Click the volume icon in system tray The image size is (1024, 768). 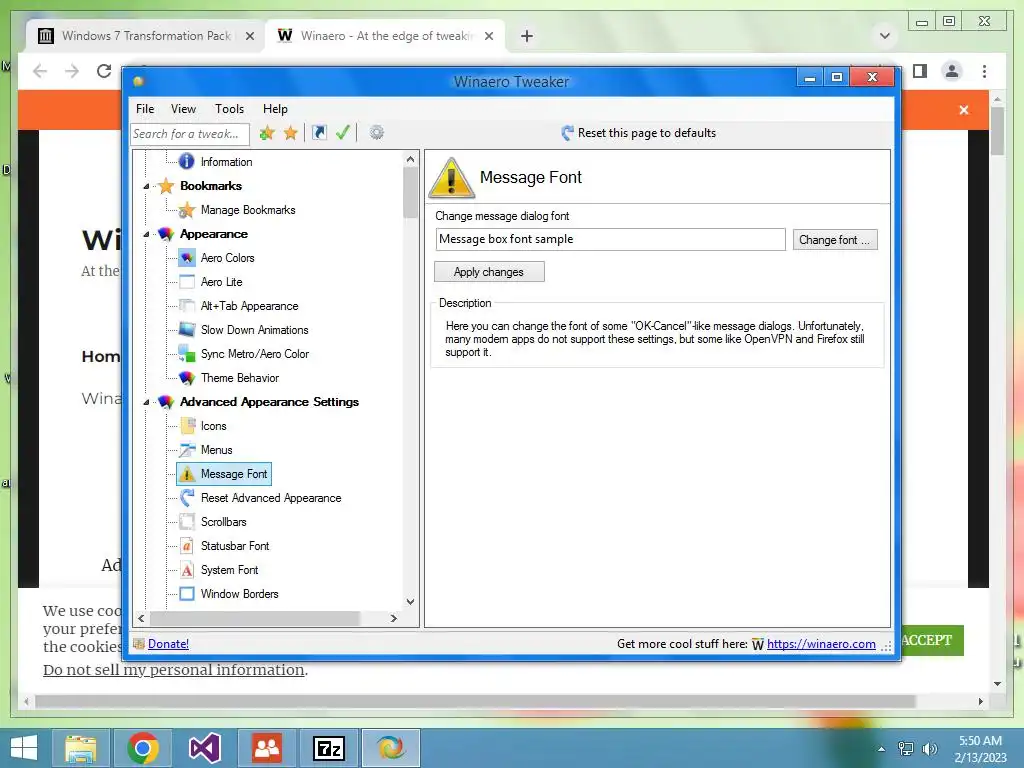(929, 749)
